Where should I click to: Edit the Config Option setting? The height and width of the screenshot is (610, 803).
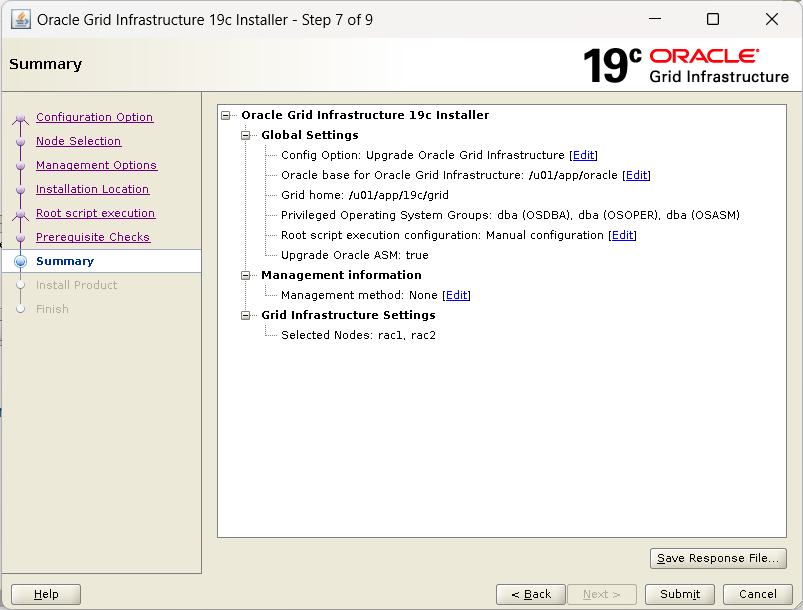pos(583,155)
